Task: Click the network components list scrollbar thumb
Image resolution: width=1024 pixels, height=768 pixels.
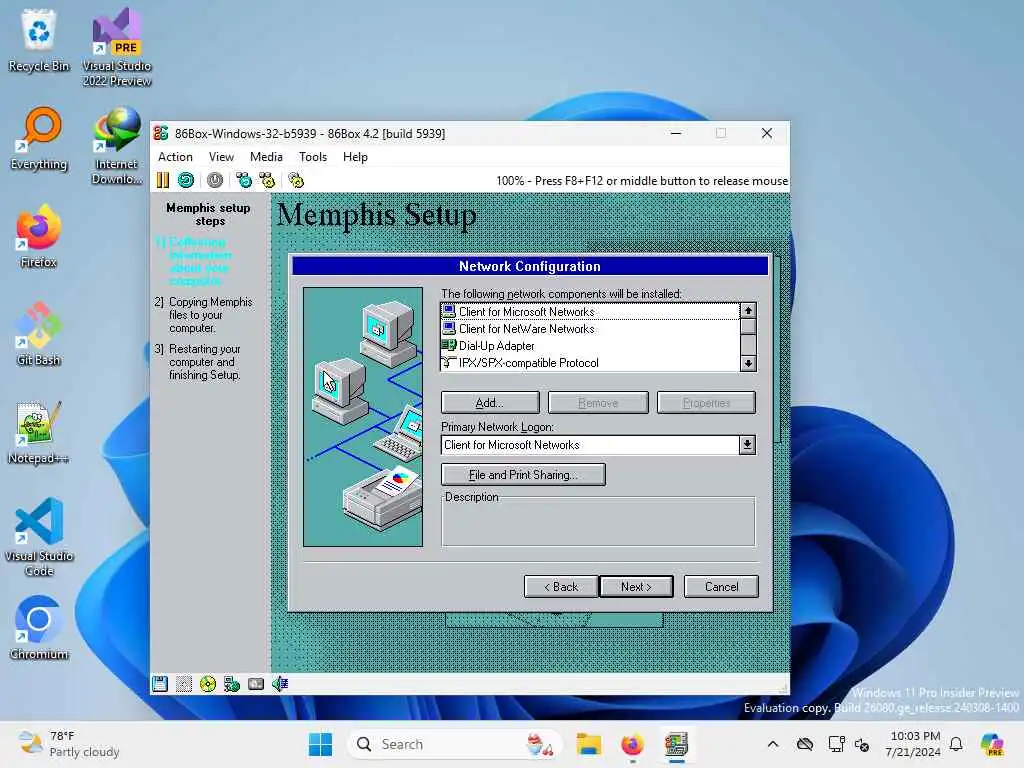Action: [x=748, y=327]
